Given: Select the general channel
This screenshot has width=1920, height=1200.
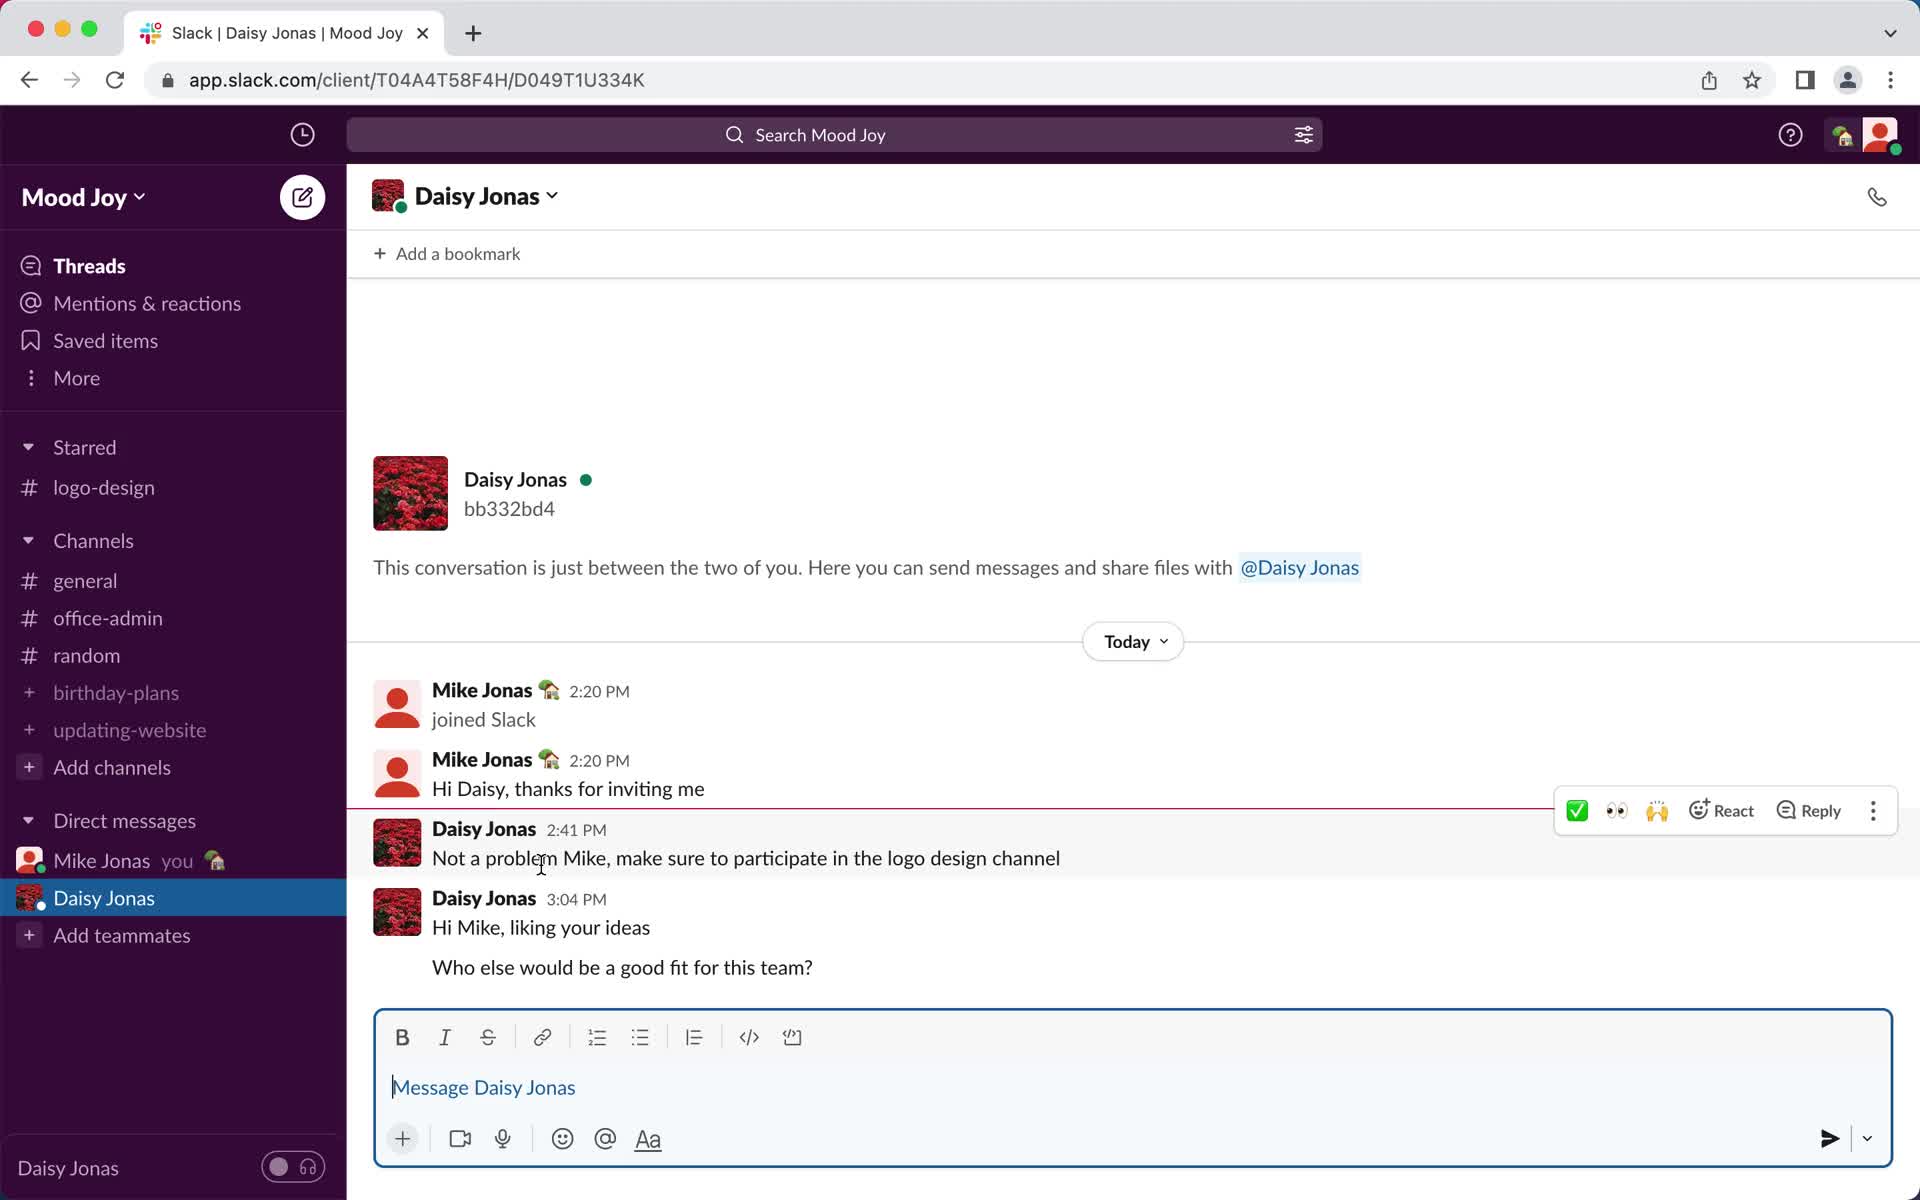Looking at the screenshot, I should (84, 579).
